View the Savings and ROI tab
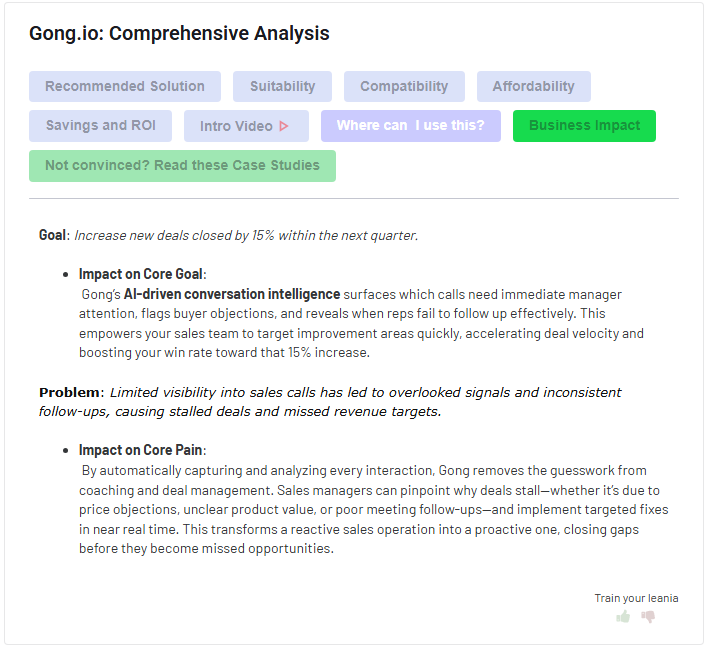Viewport: 707px width, 647px height. click(x=100, y=126)
